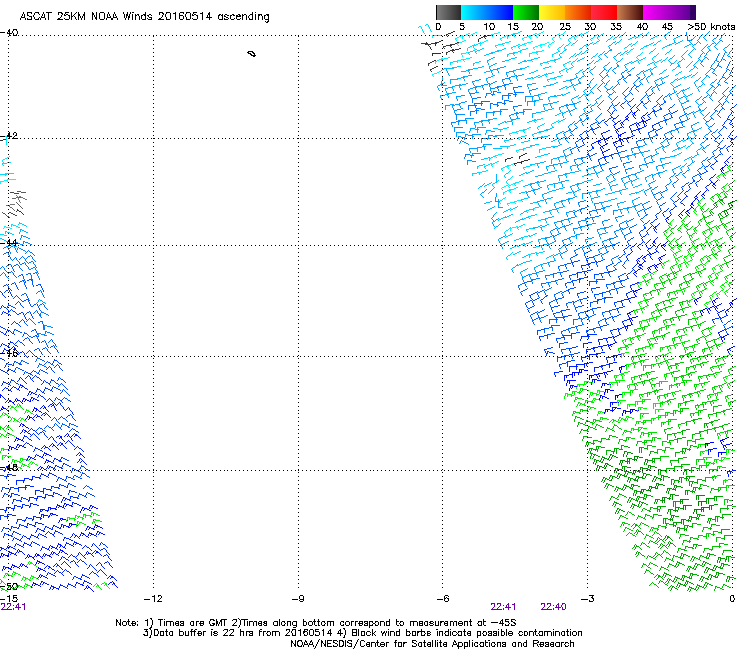Click purple time label '22:40'
The height and width of the screenshot is (650, 740).
click(x=553, y=607)
